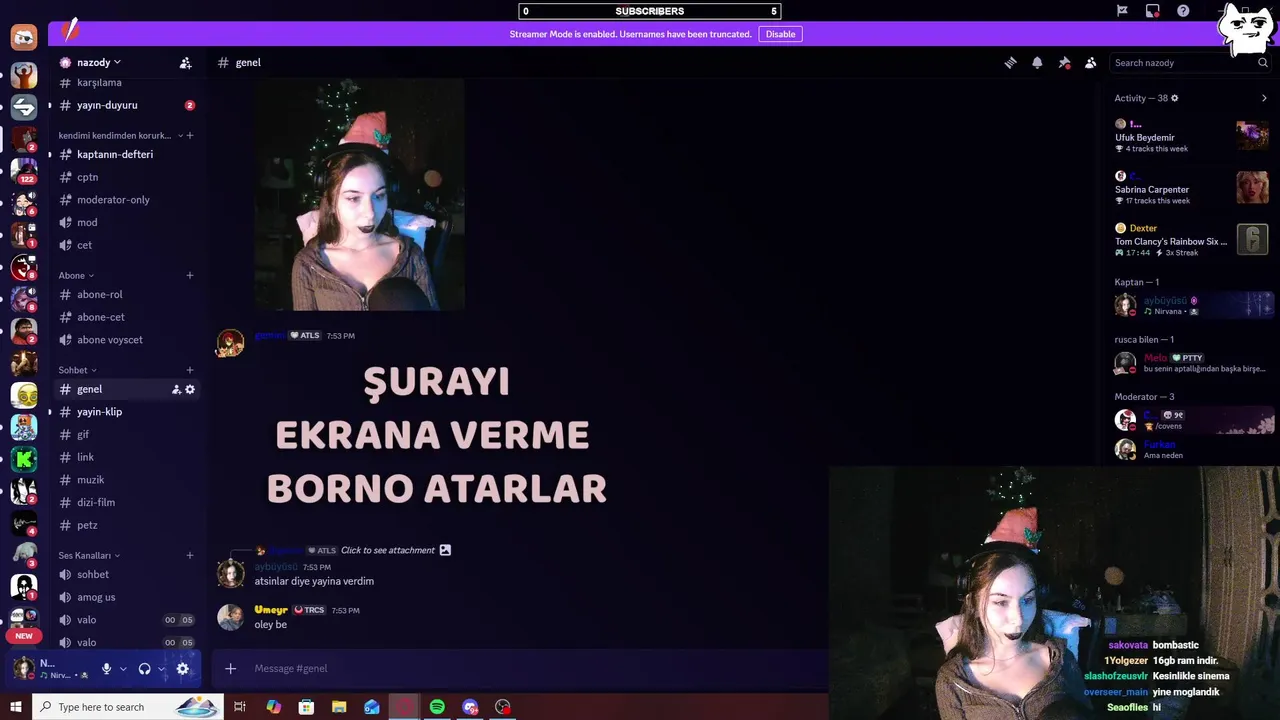Click the invite people icon beside nazody

[185, 62]
